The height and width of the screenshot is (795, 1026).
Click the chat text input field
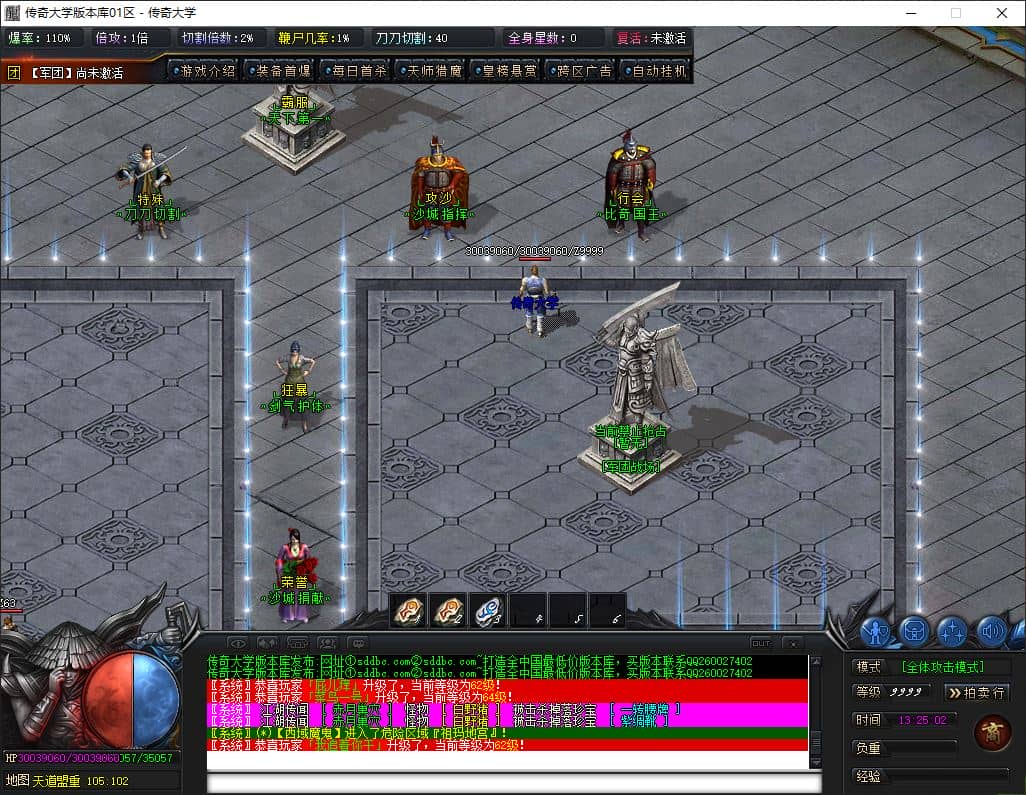(x=514, y=783)
